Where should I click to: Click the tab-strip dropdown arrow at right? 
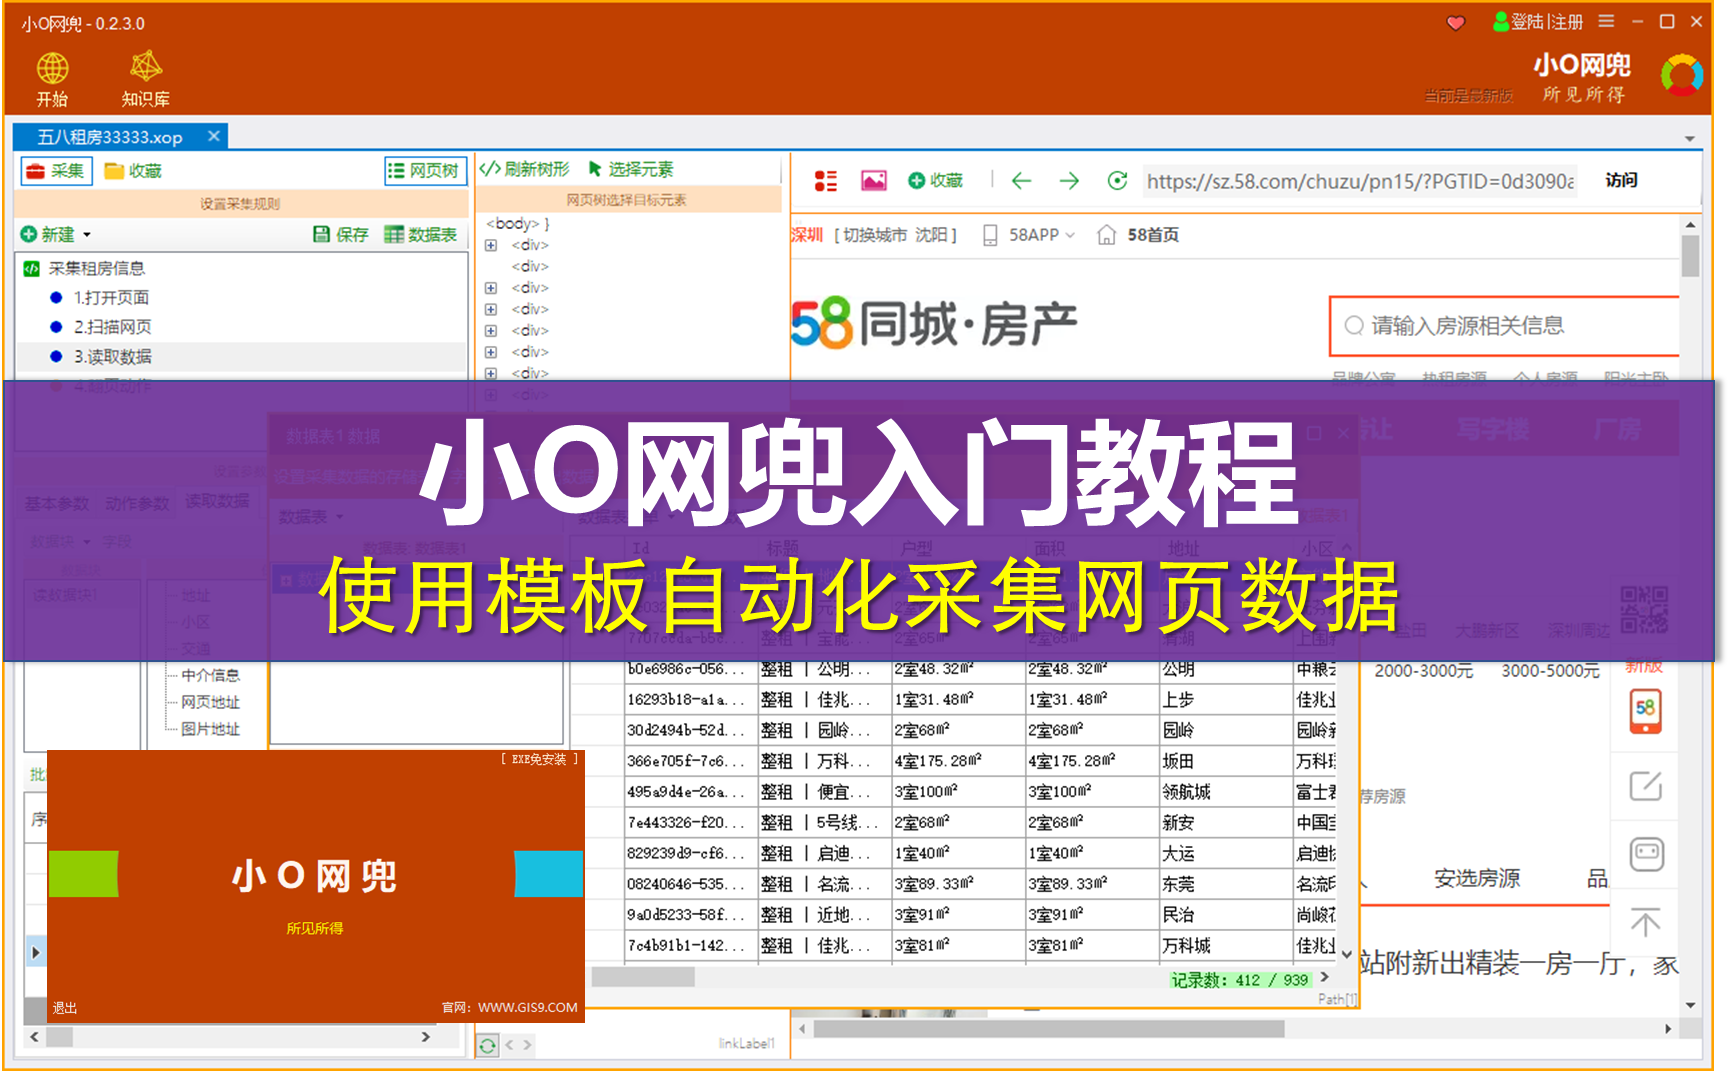coord(1690,138)
